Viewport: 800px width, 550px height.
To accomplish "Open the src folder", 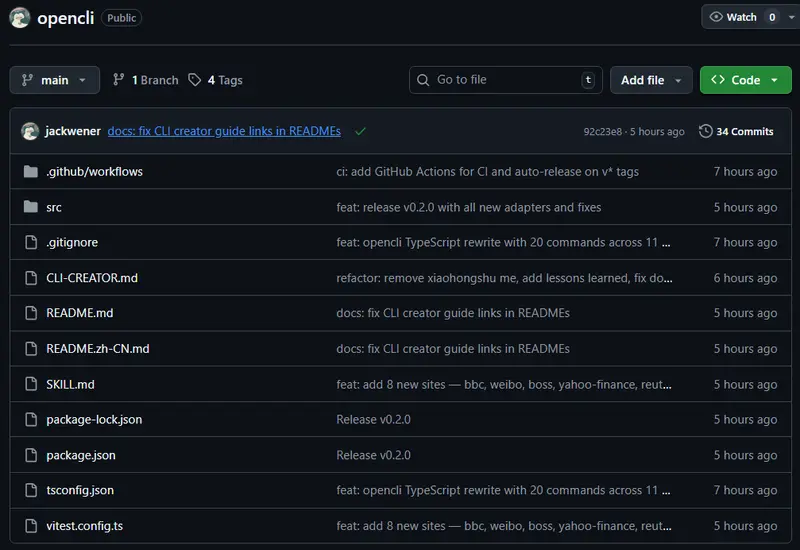I will click(x=54, y=207).
